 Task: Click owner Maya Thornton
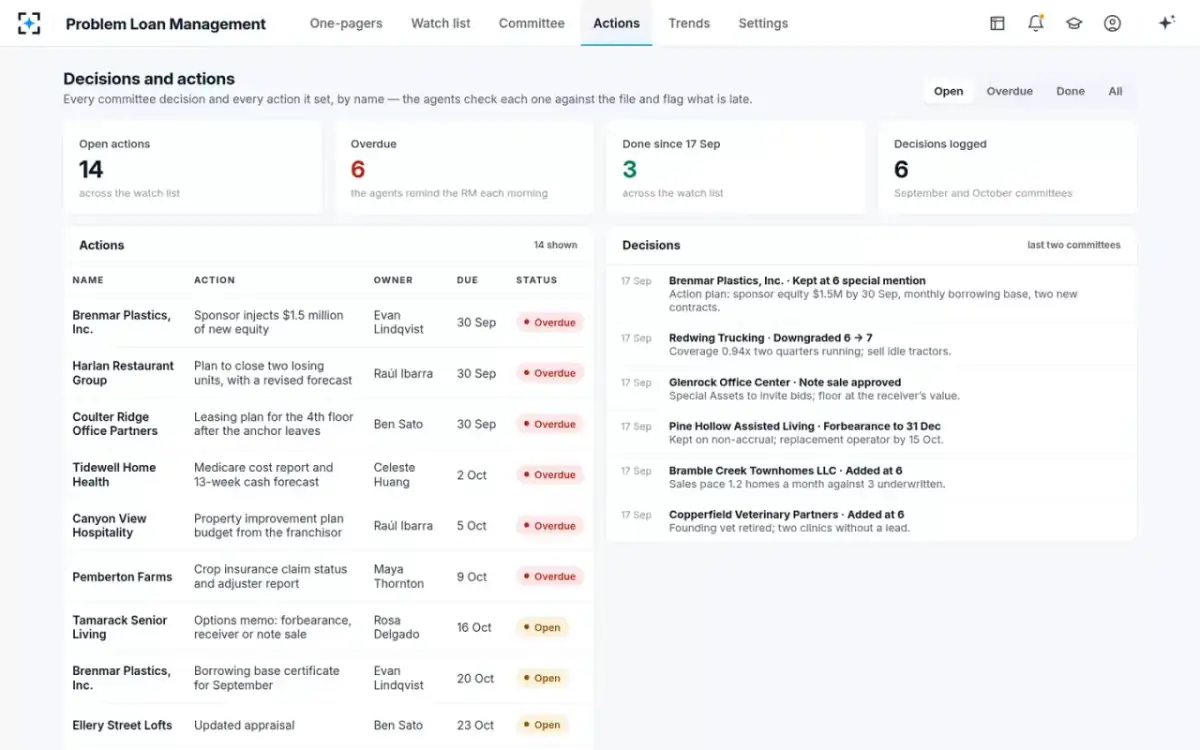click(399, 576)
